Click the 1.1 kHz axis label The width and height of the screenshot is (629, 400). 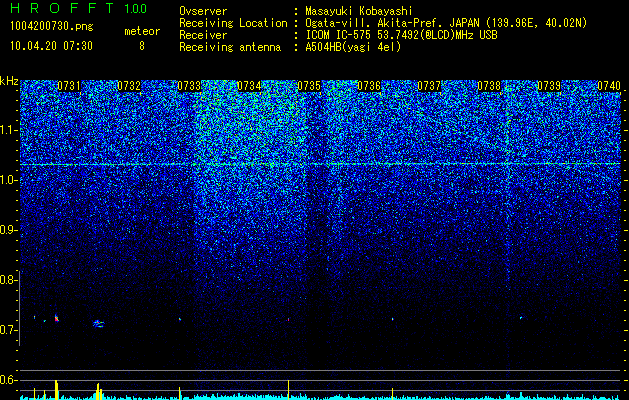pyautogui.click(x=8, y=130)
